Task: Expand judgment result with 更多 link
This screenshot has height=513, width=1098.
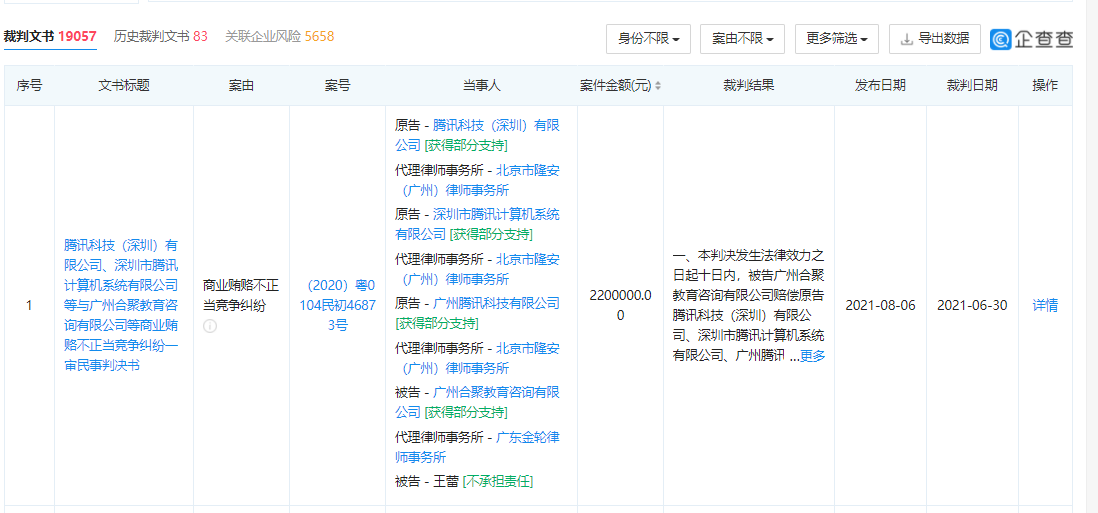Action: pyautogui.click(x=812, y=356)
